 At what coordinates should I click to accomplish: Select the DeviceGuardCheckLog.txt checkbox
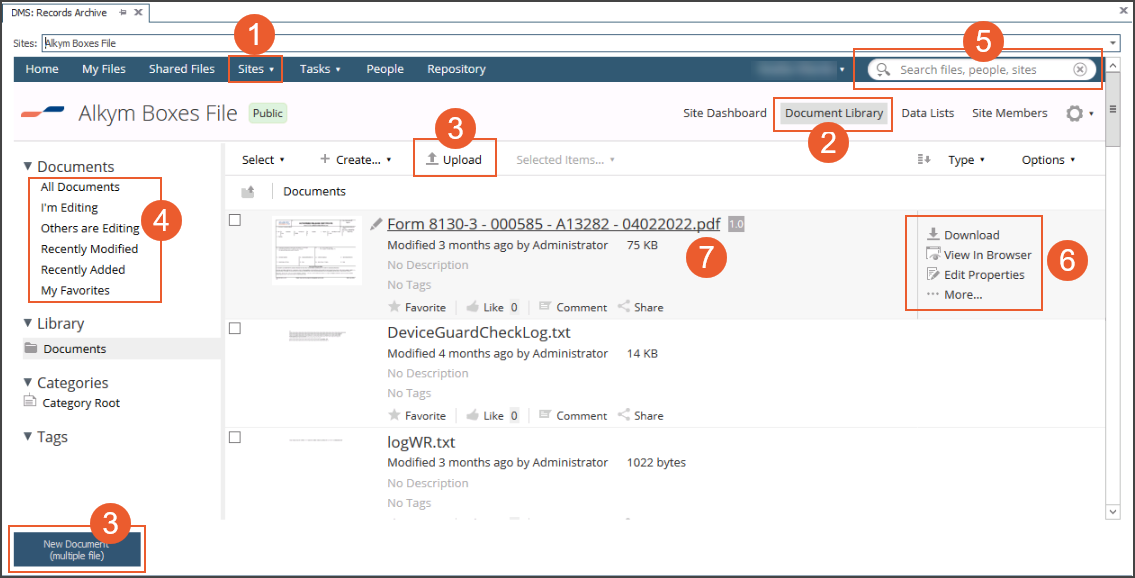tap(235, 328)
